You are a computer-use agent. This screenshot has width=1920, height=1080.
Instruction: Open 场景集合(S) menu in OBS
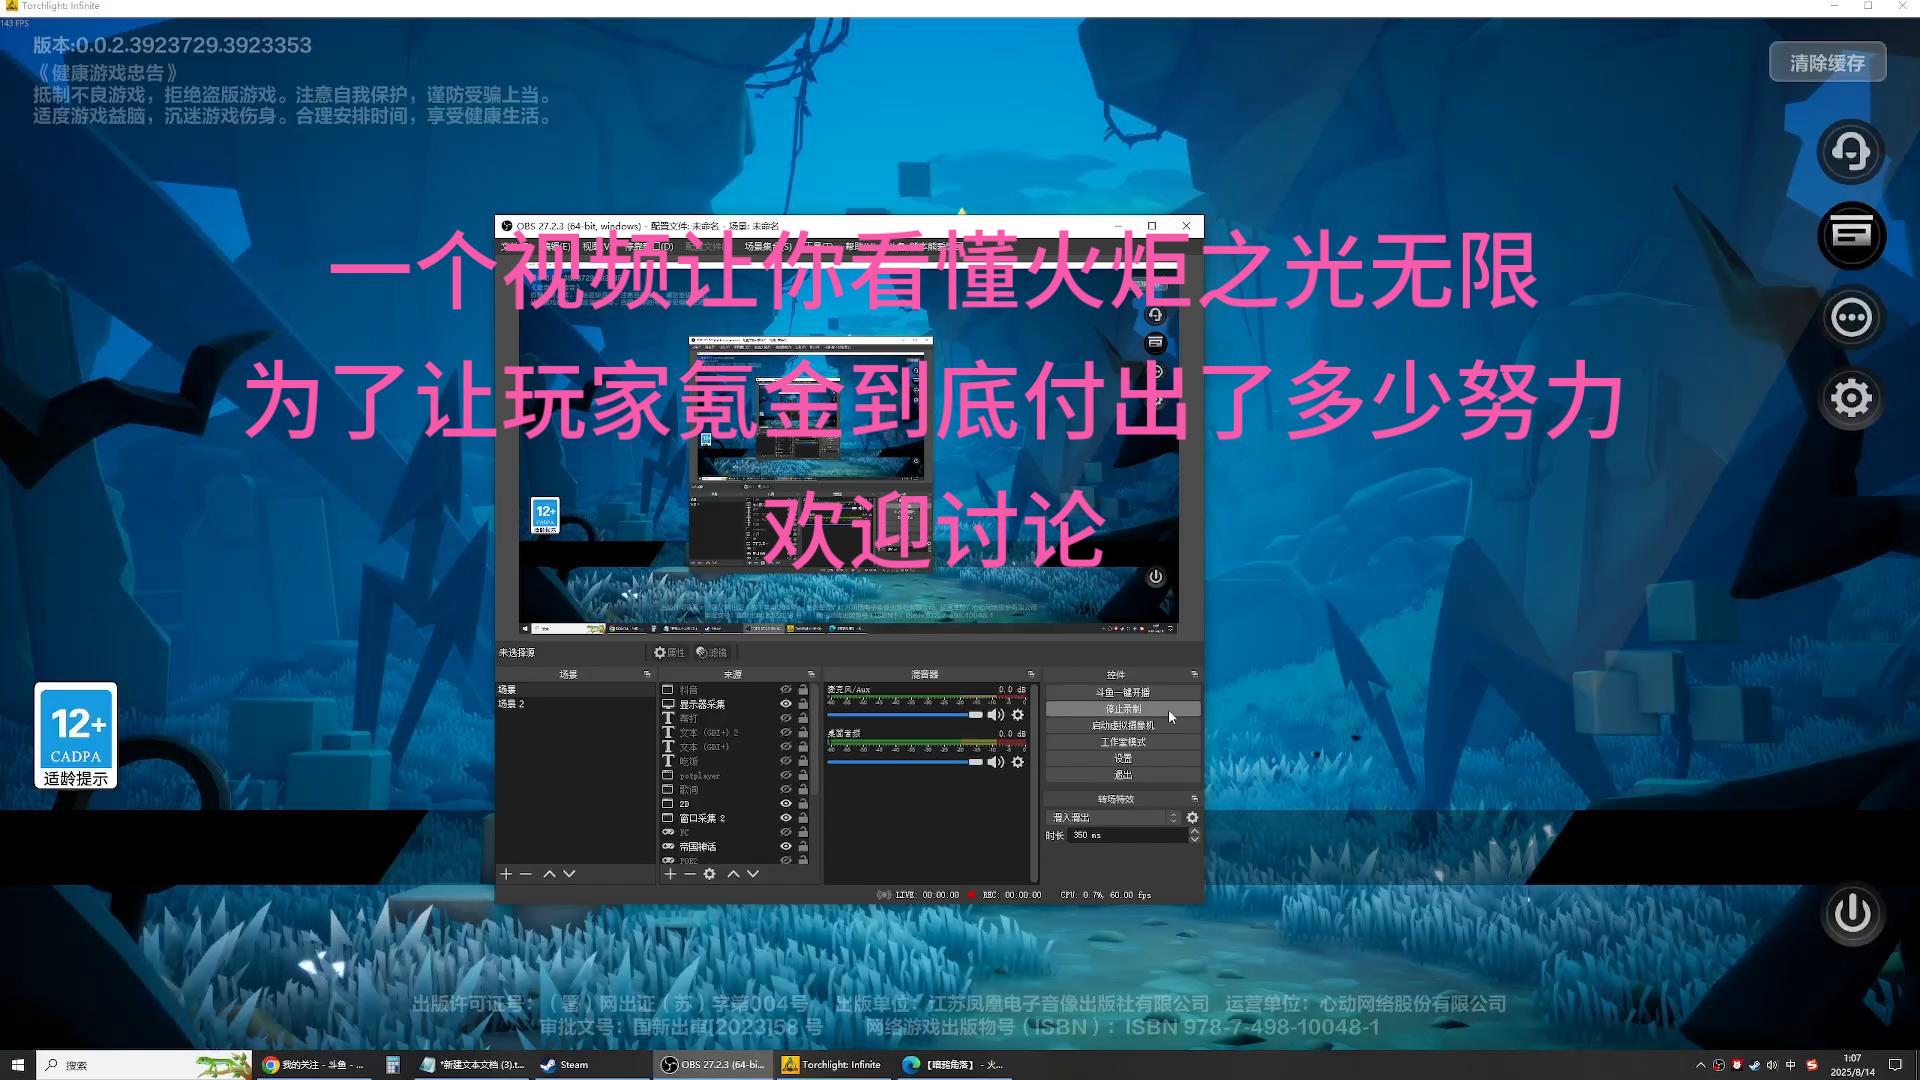pos(768,246)
